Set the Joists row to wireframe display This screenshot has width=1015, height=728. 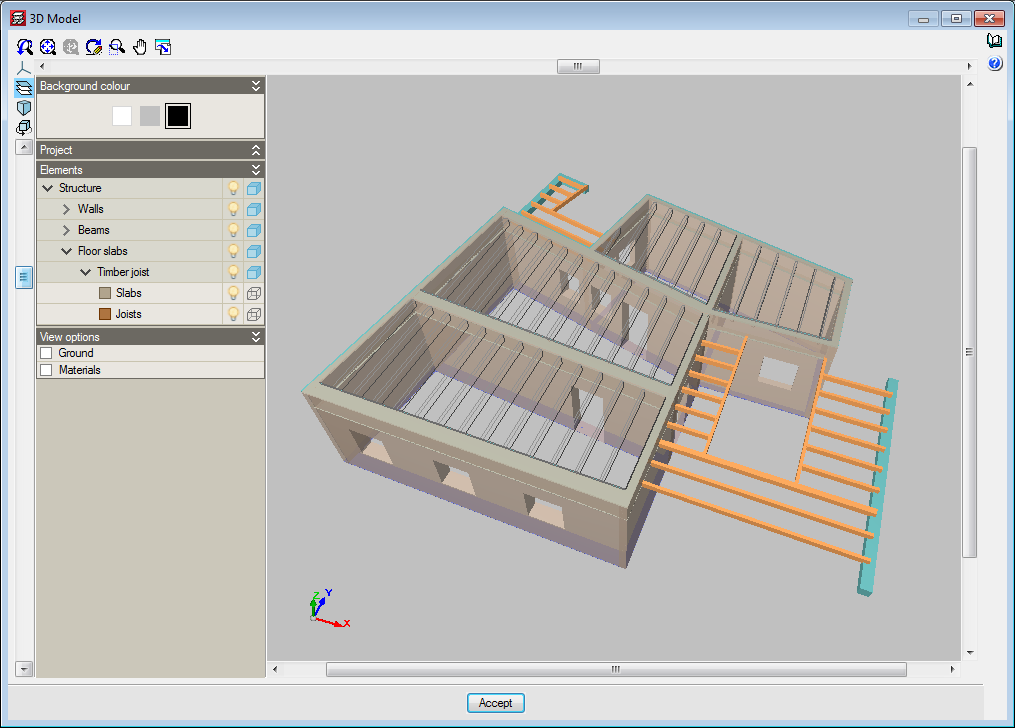pos(254,314)
